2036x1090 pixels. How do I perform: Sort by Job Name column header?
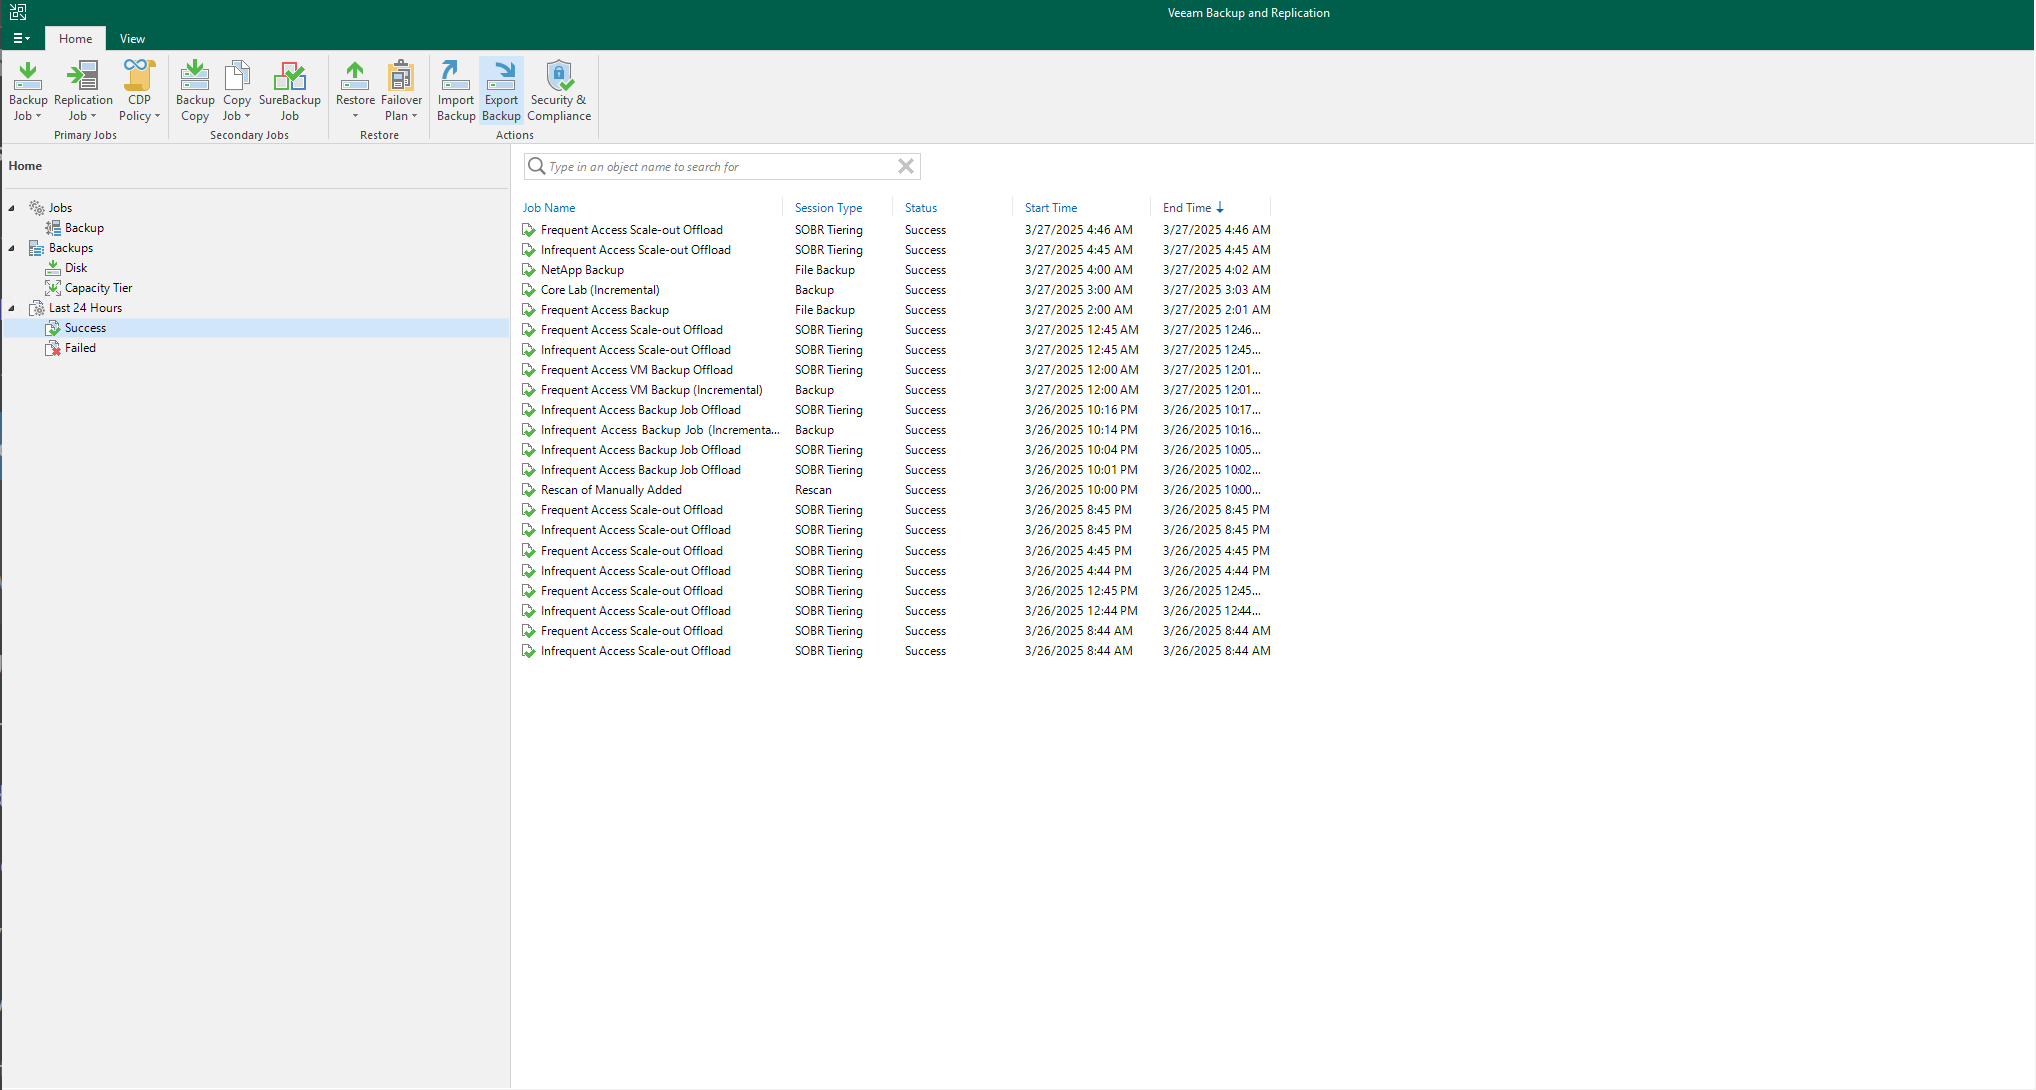[x=549, y=208]
